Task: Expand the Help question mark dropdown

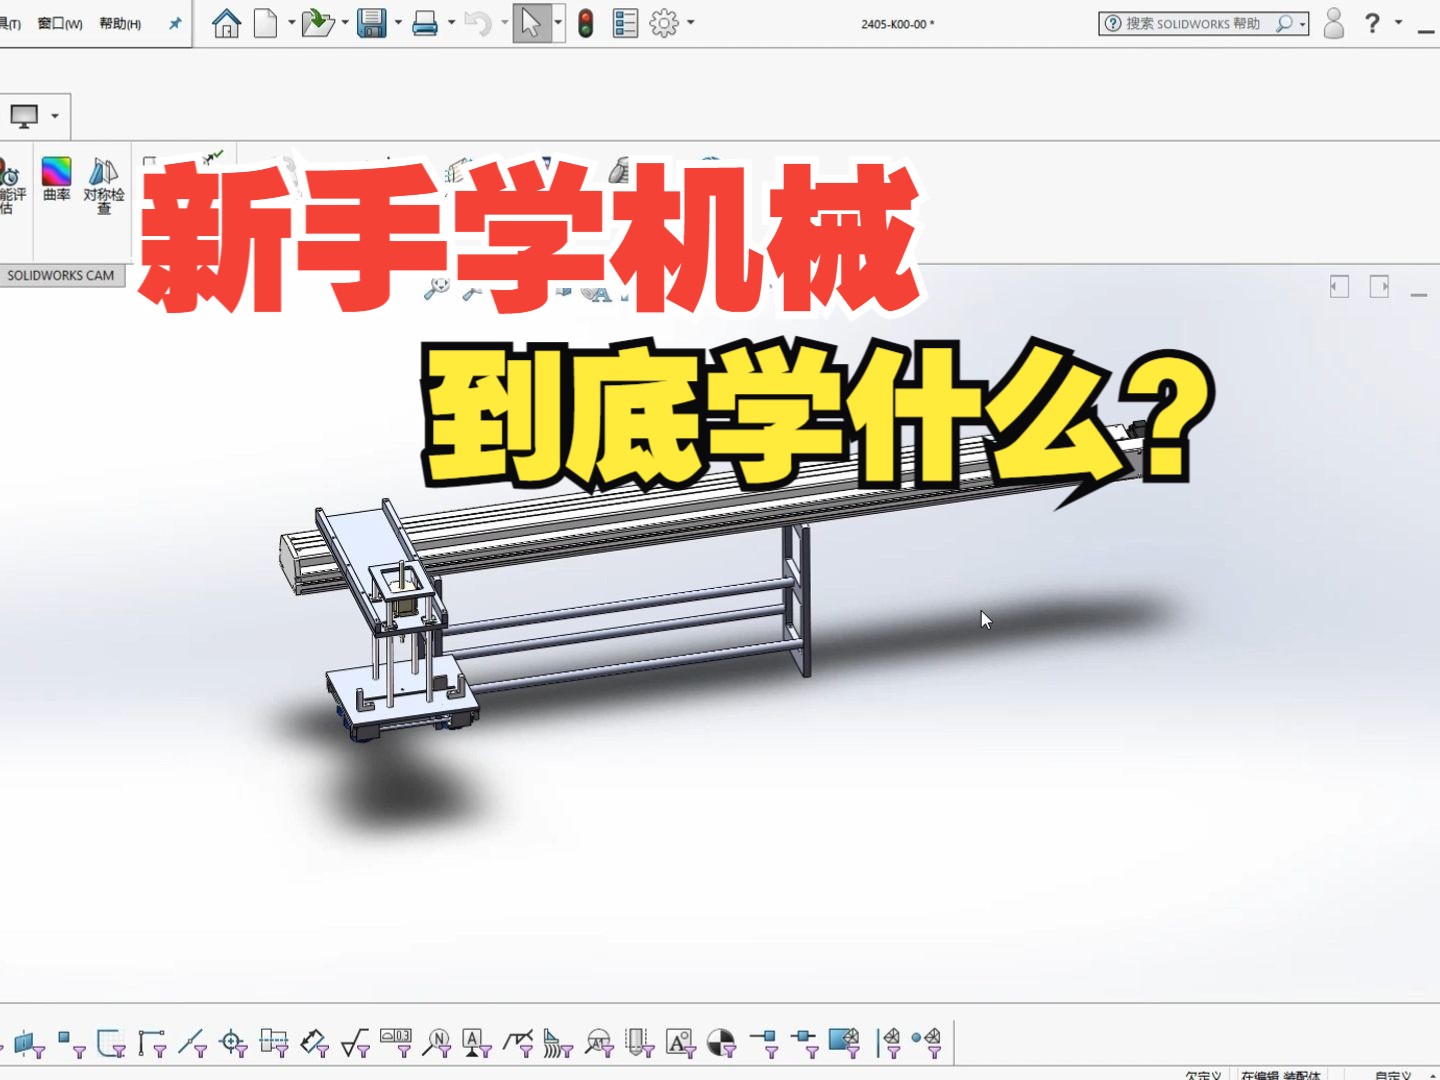Action: 1398,22
